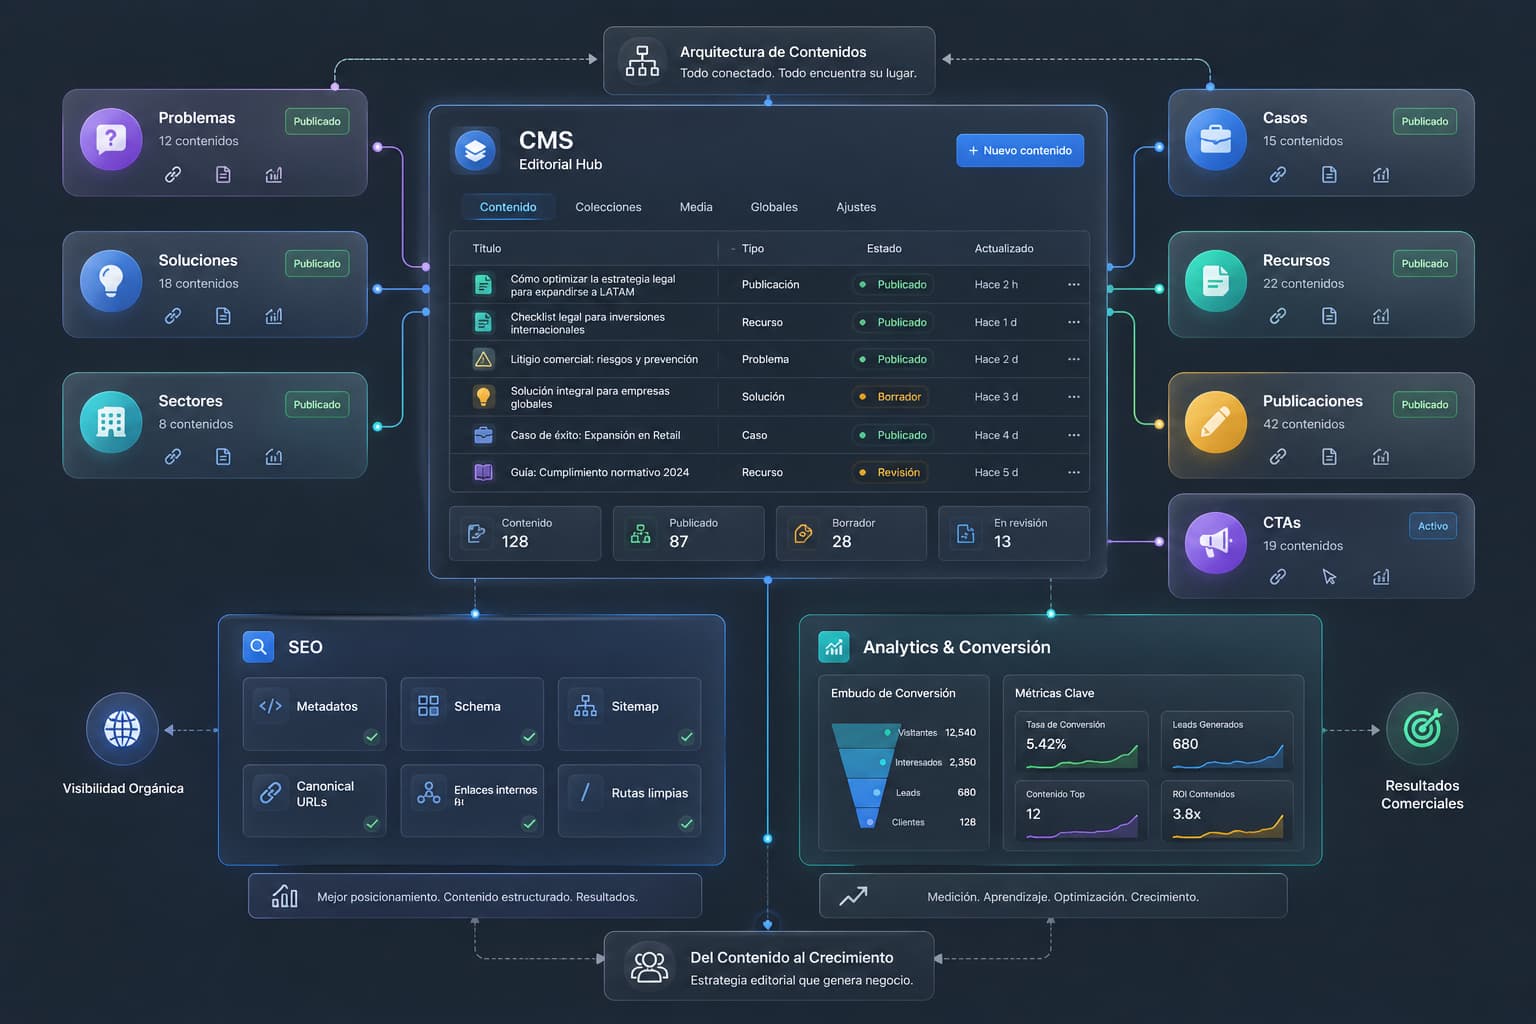Expand options menu for Guía Cumplimiento row
This screenshot has width=1536, height=1024.
point(1074,473)
